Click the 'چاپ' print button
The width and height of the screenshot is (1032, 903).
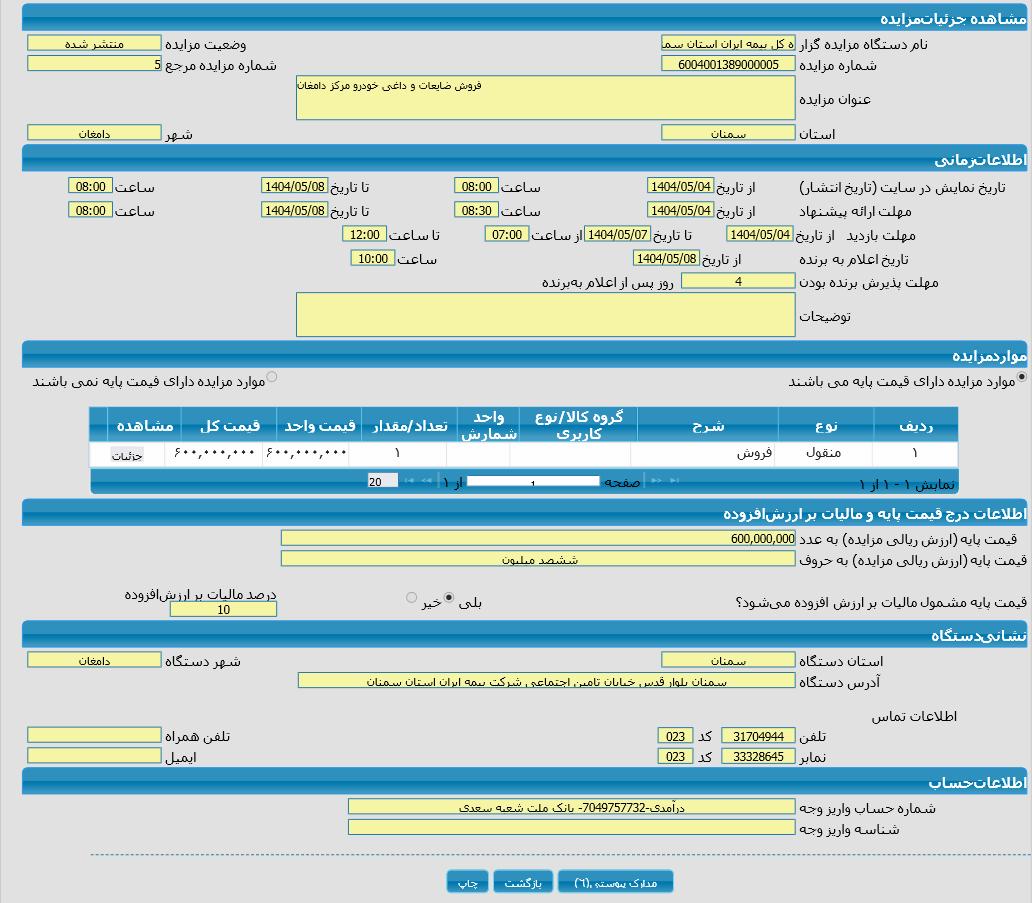click(x=467, y=881)
